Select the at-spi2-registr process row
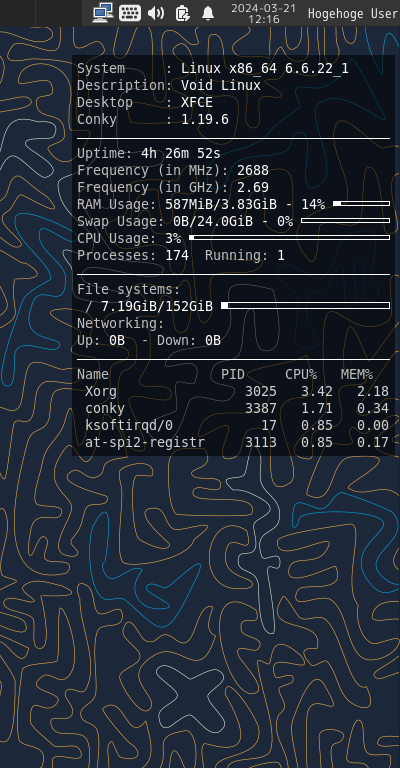 (233, 443)
